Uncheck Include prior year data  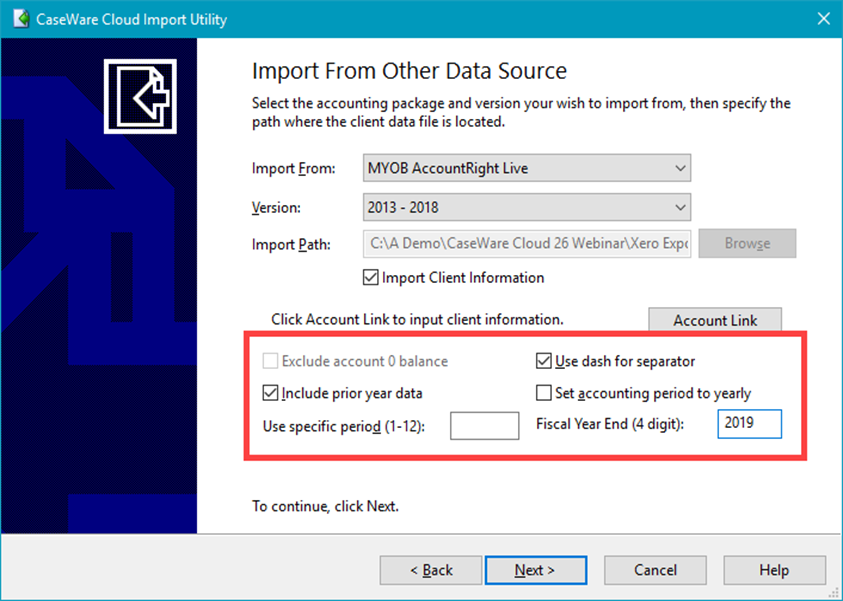(x=270, y=393)
